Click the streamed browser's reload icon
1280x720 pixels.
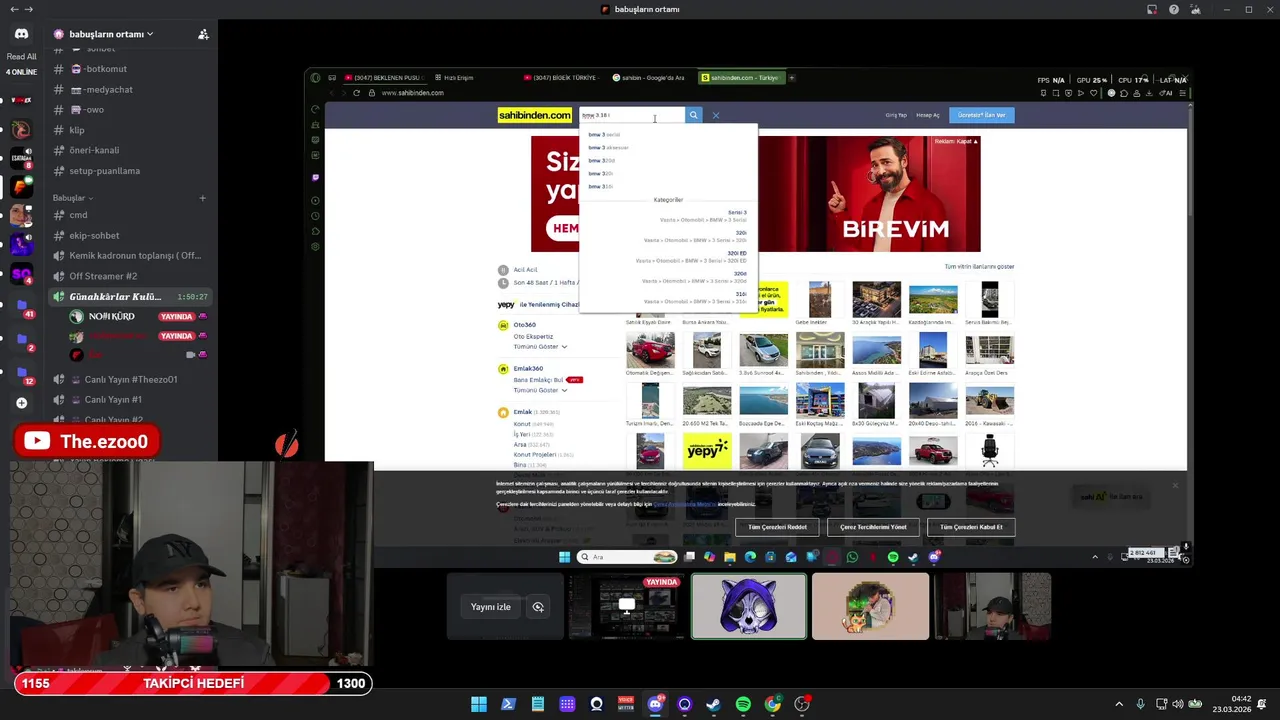point(356,93)
